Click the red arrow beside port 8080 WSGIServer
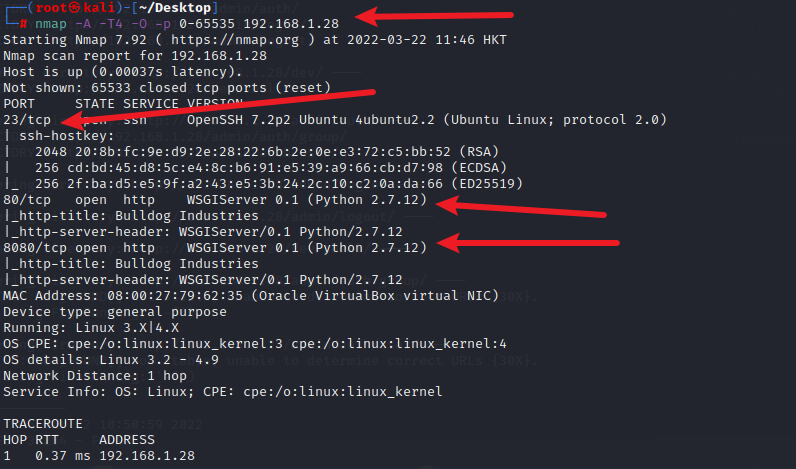 (528, 243)
